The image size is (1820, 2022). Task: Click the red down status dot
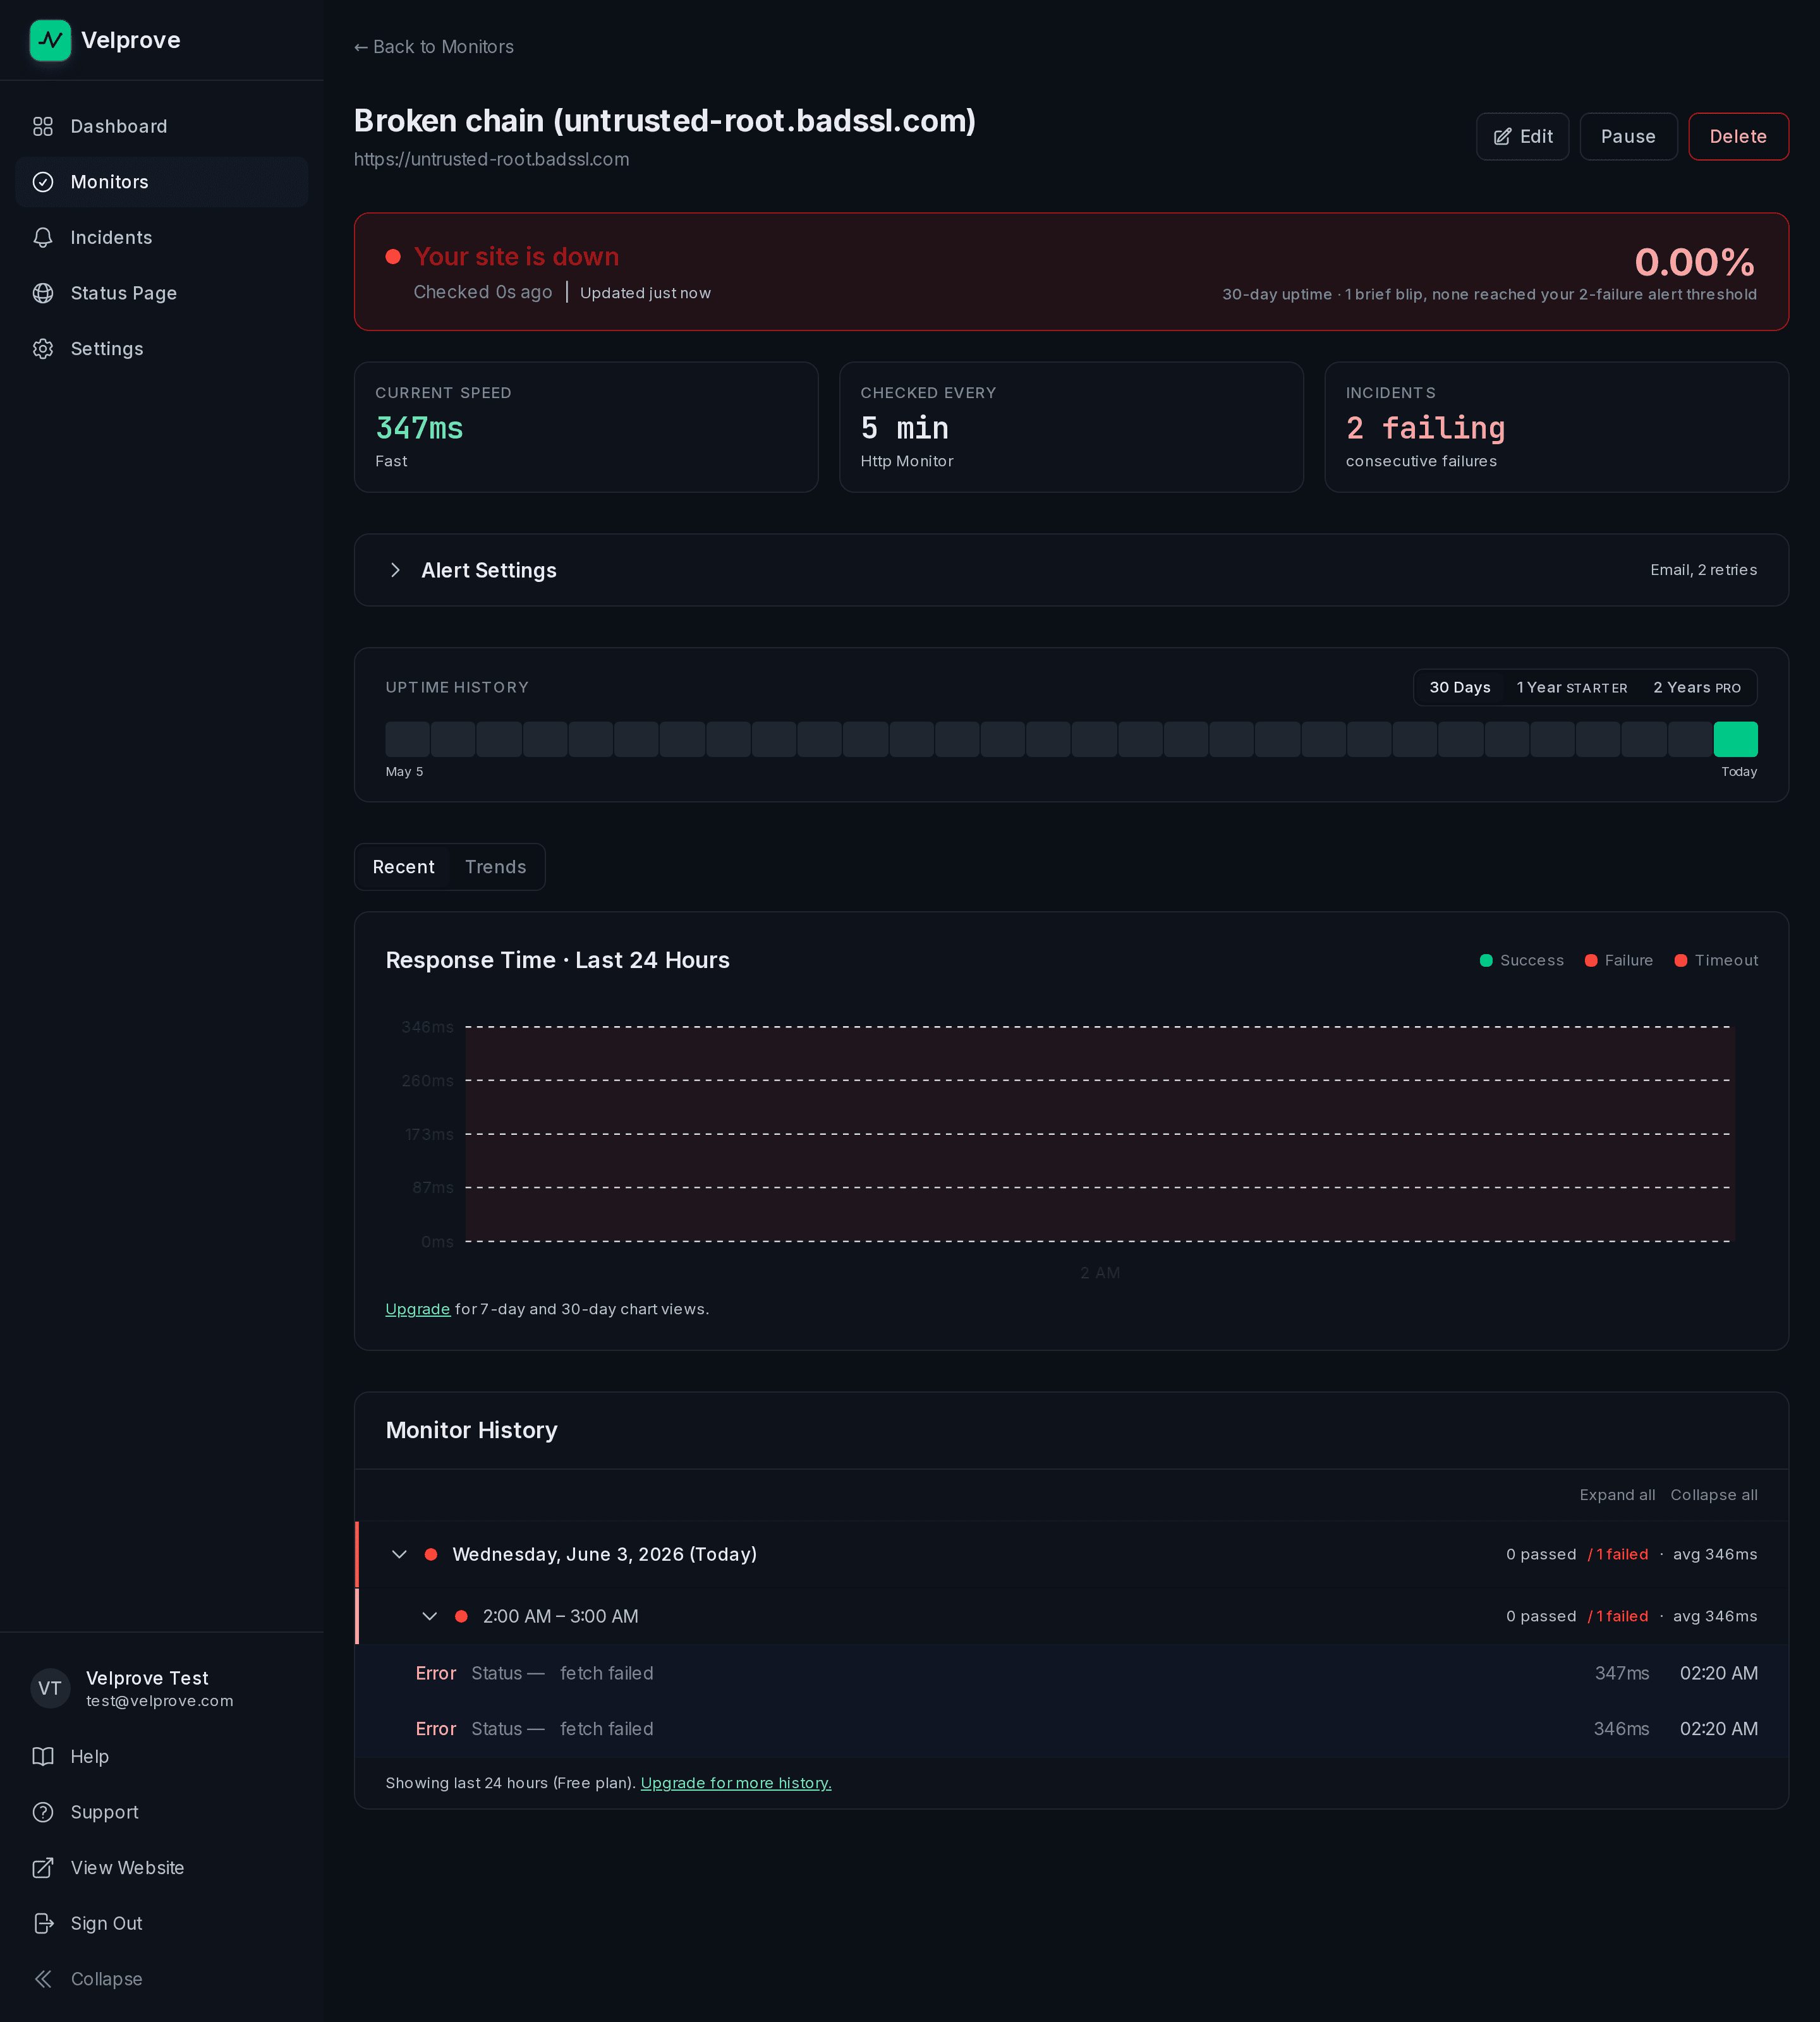(393, 257)
